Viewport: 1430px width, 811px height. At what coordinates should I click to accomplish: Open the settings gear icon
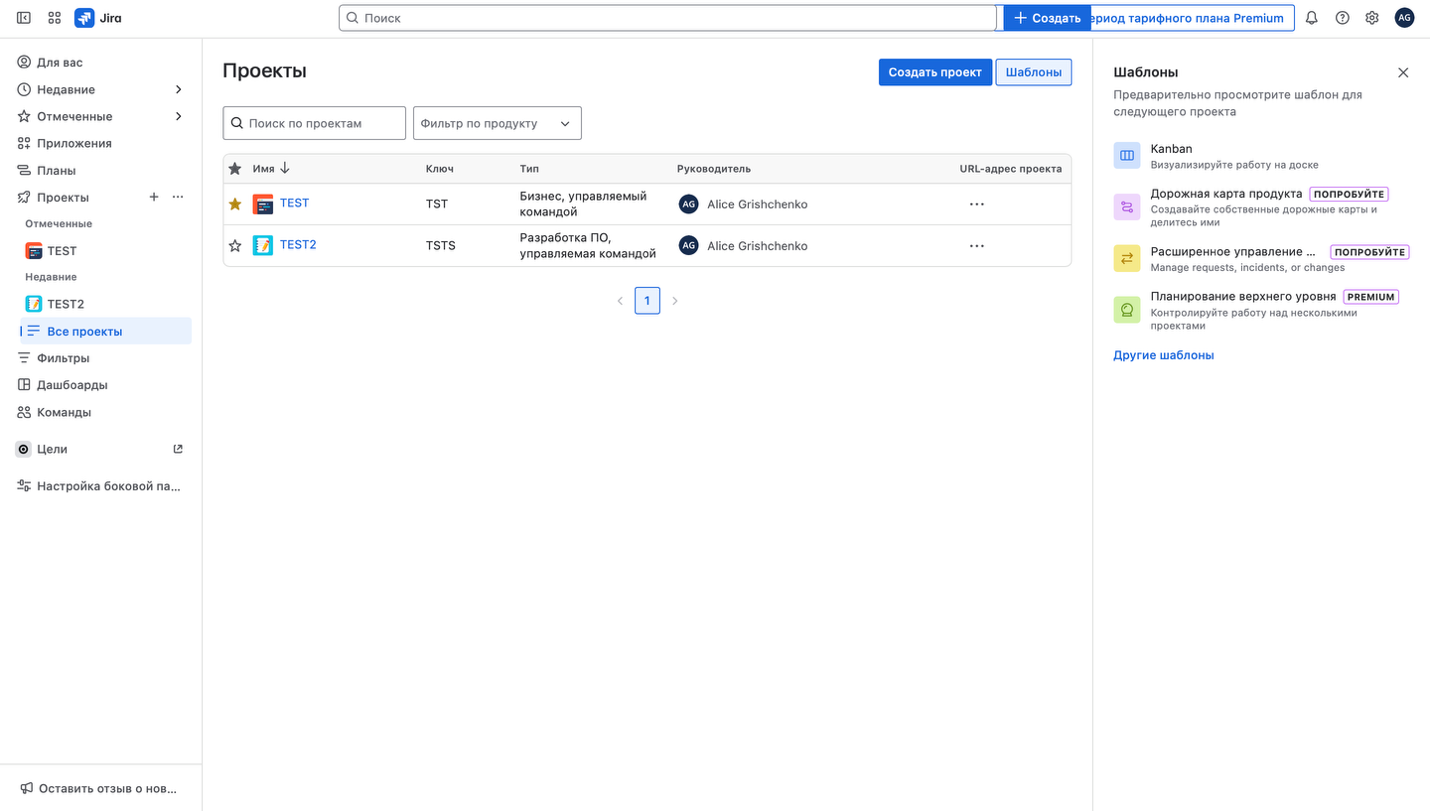click(1372, 18)
